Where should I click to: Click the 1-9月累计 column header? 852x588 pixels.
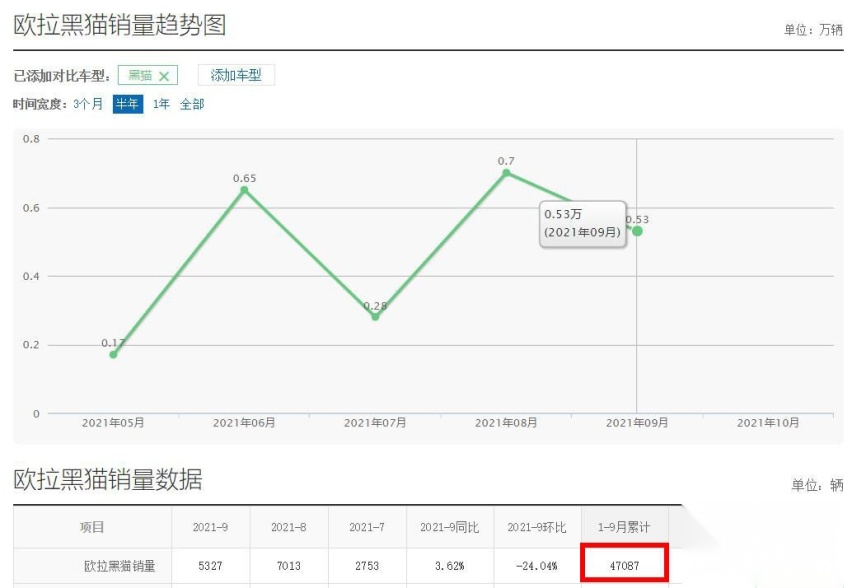coord(624,527)
